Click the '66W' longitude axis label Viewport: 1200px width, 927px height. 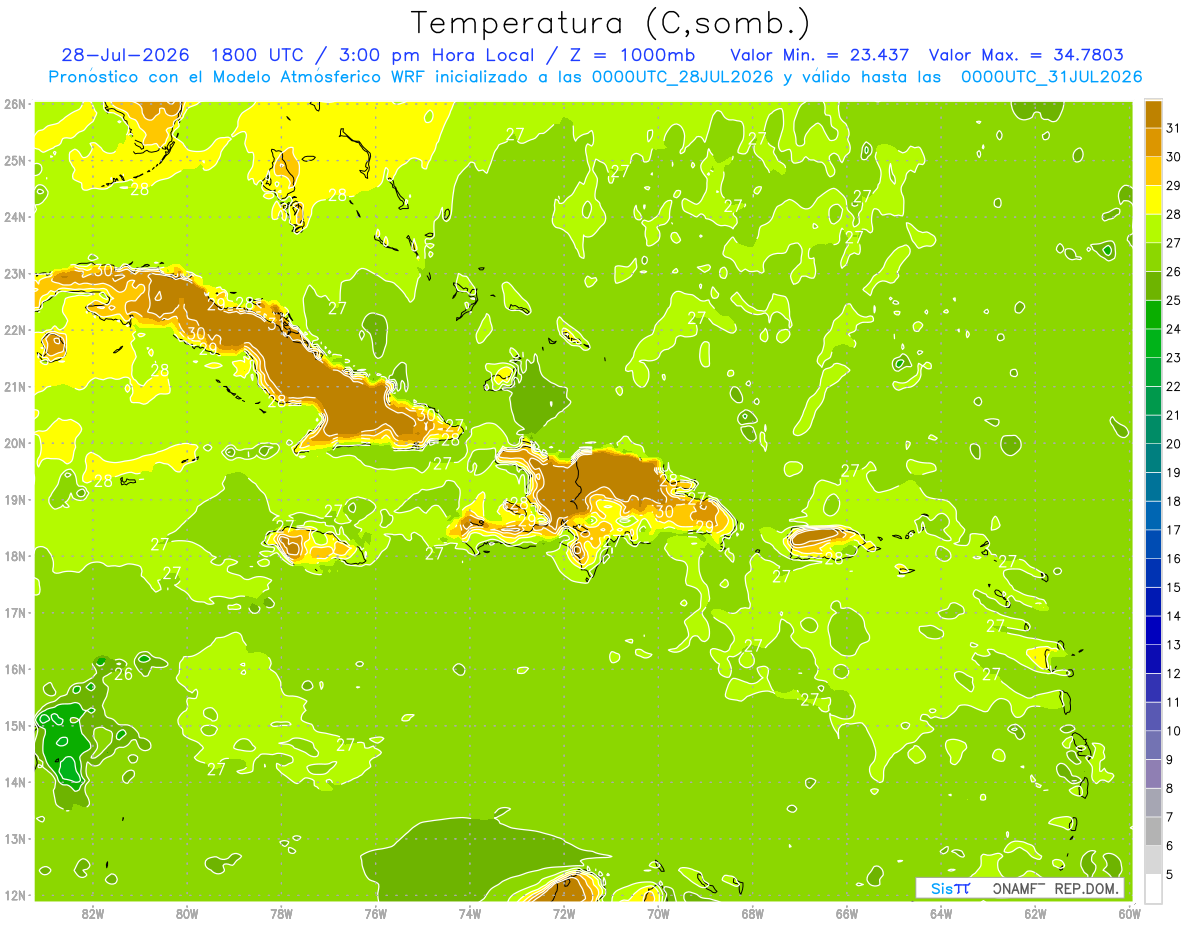pos(847,913)
